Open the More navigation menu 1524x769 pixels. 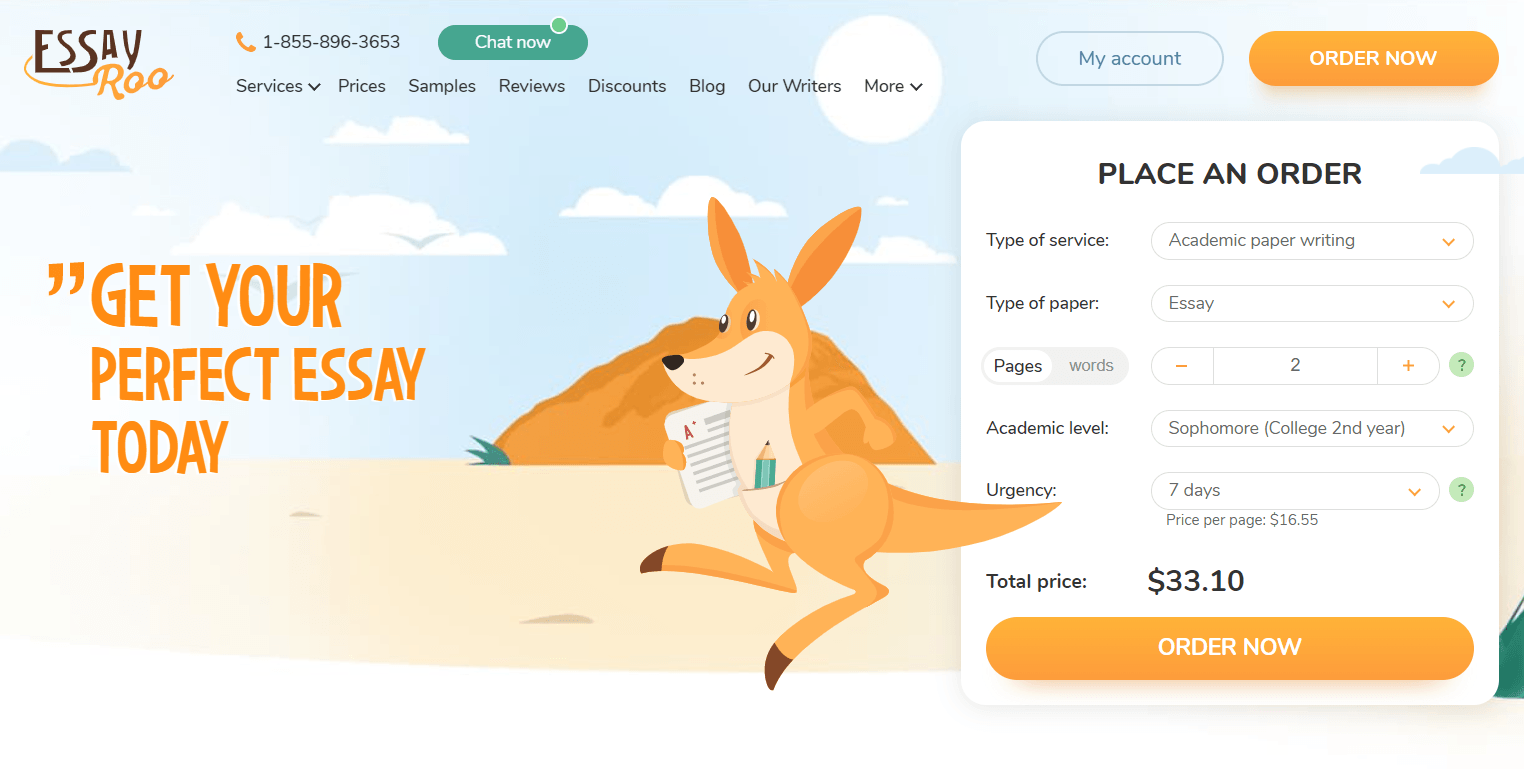coord(893,86)
